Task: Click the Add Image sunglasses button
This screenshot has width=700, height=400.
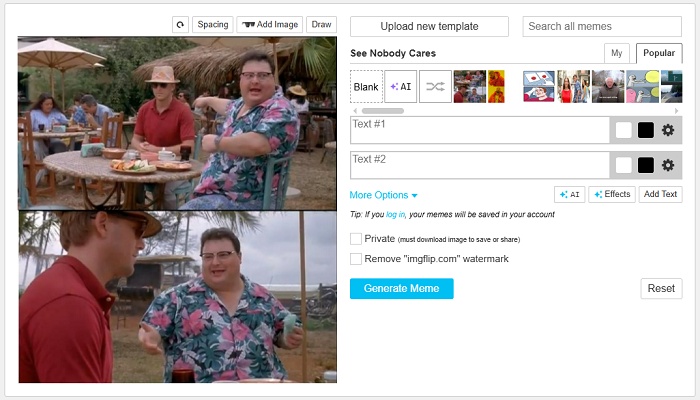Action: pos(270,25)
